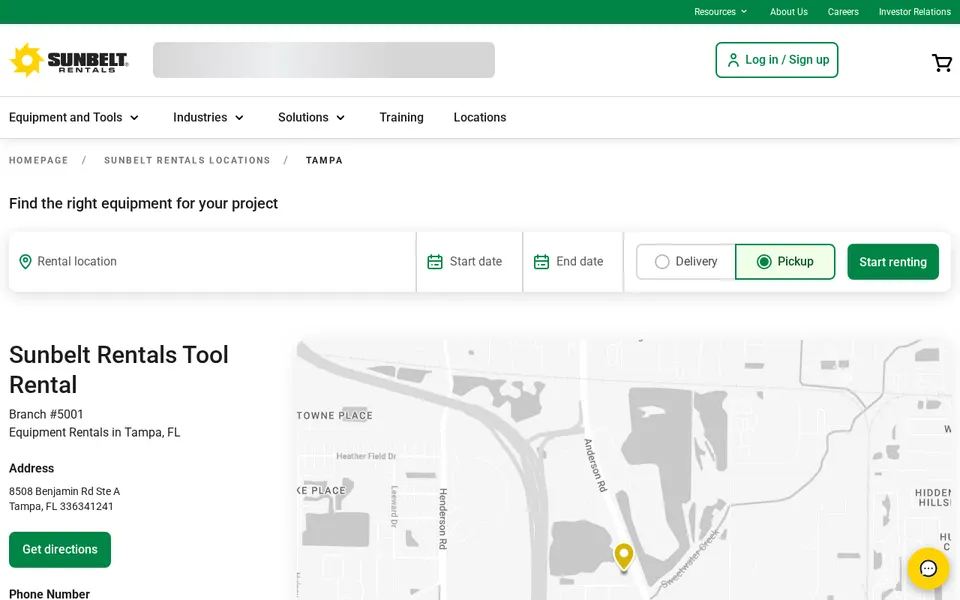Image resolution: width=960 pixels, height=600 pixels.
Task: Click the Start renting button
Action: click(x=893, y=262)
